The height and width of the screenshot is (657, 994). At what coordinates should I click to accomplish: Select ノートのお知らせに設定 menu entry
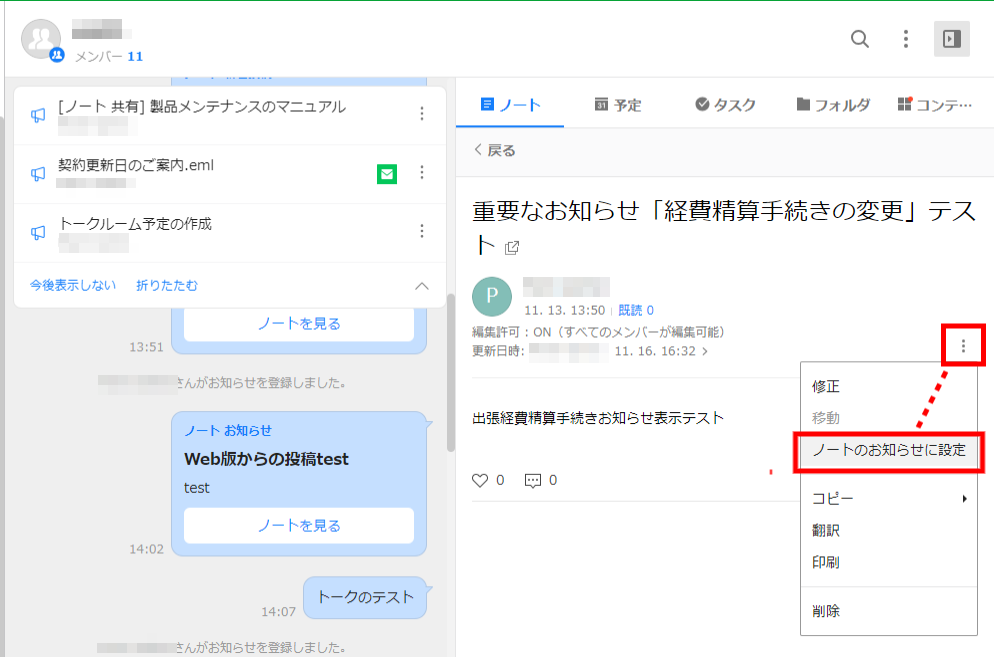click(x=888, y=450)
